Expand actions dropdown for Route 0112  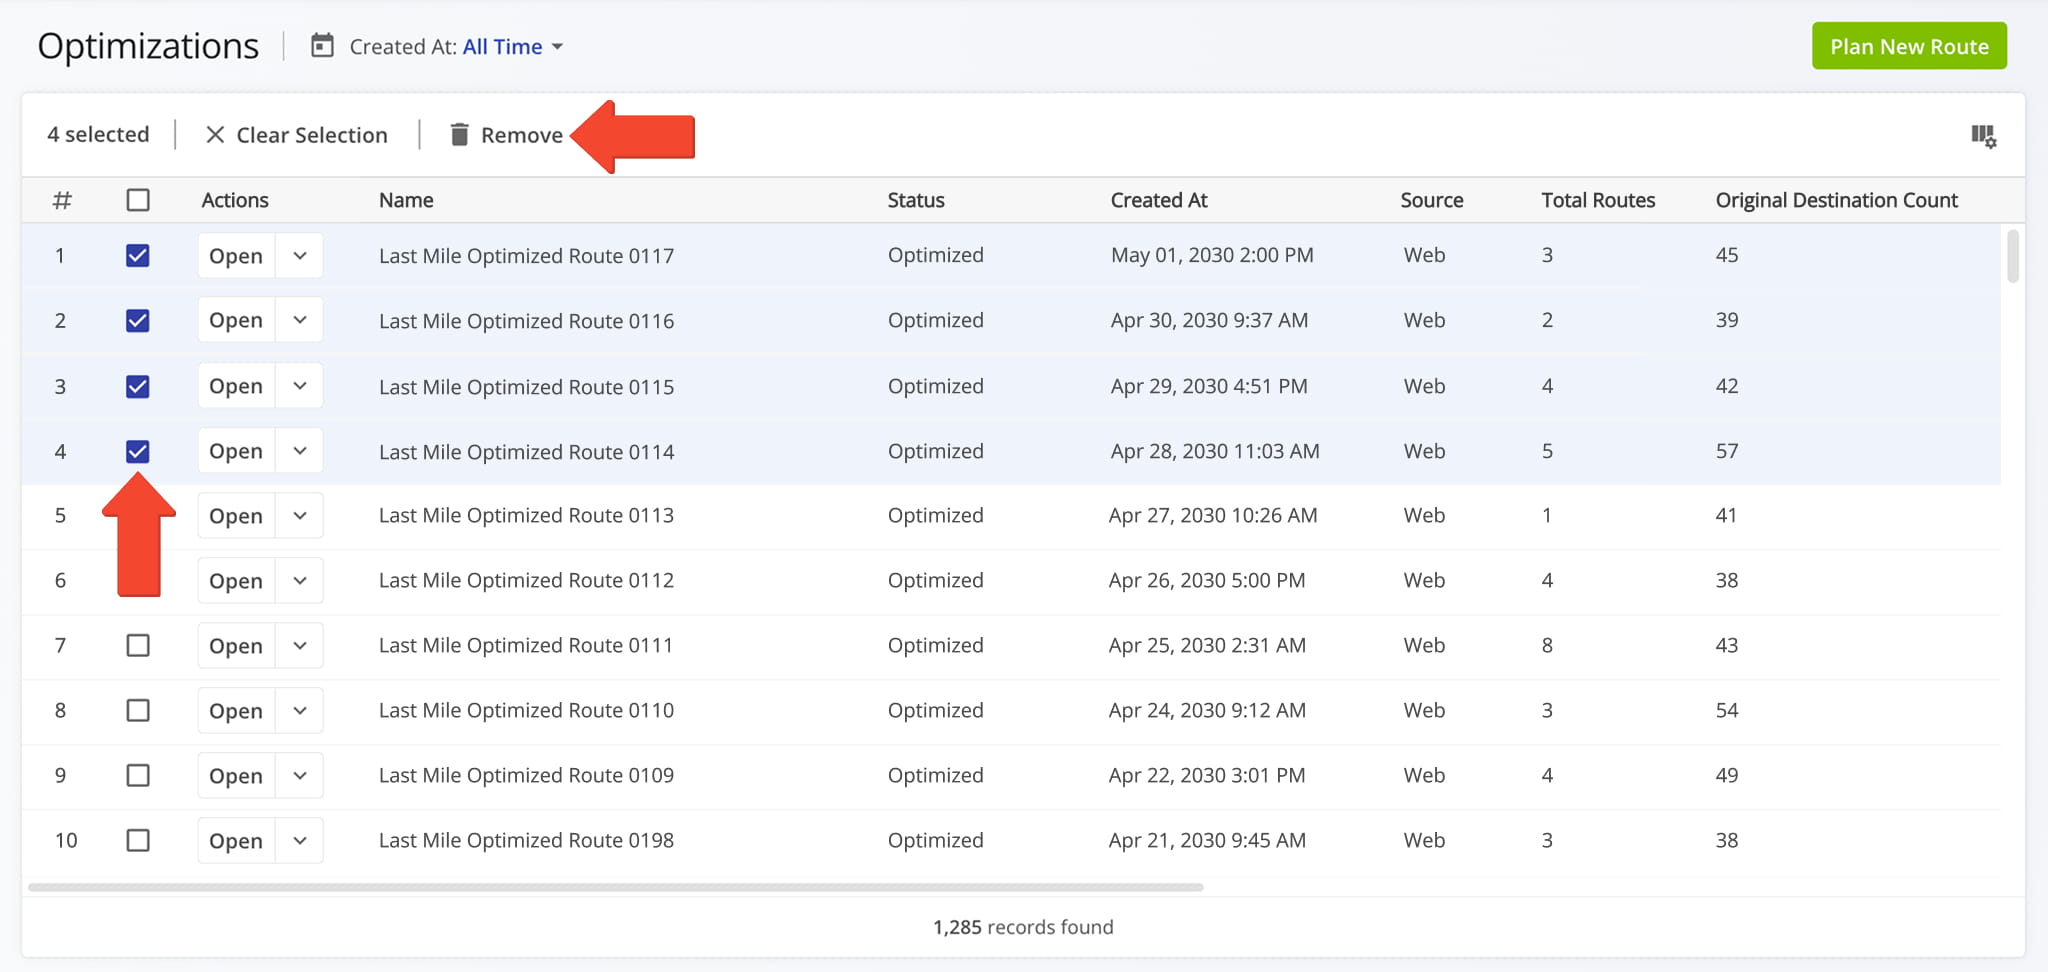click(299, 581)
